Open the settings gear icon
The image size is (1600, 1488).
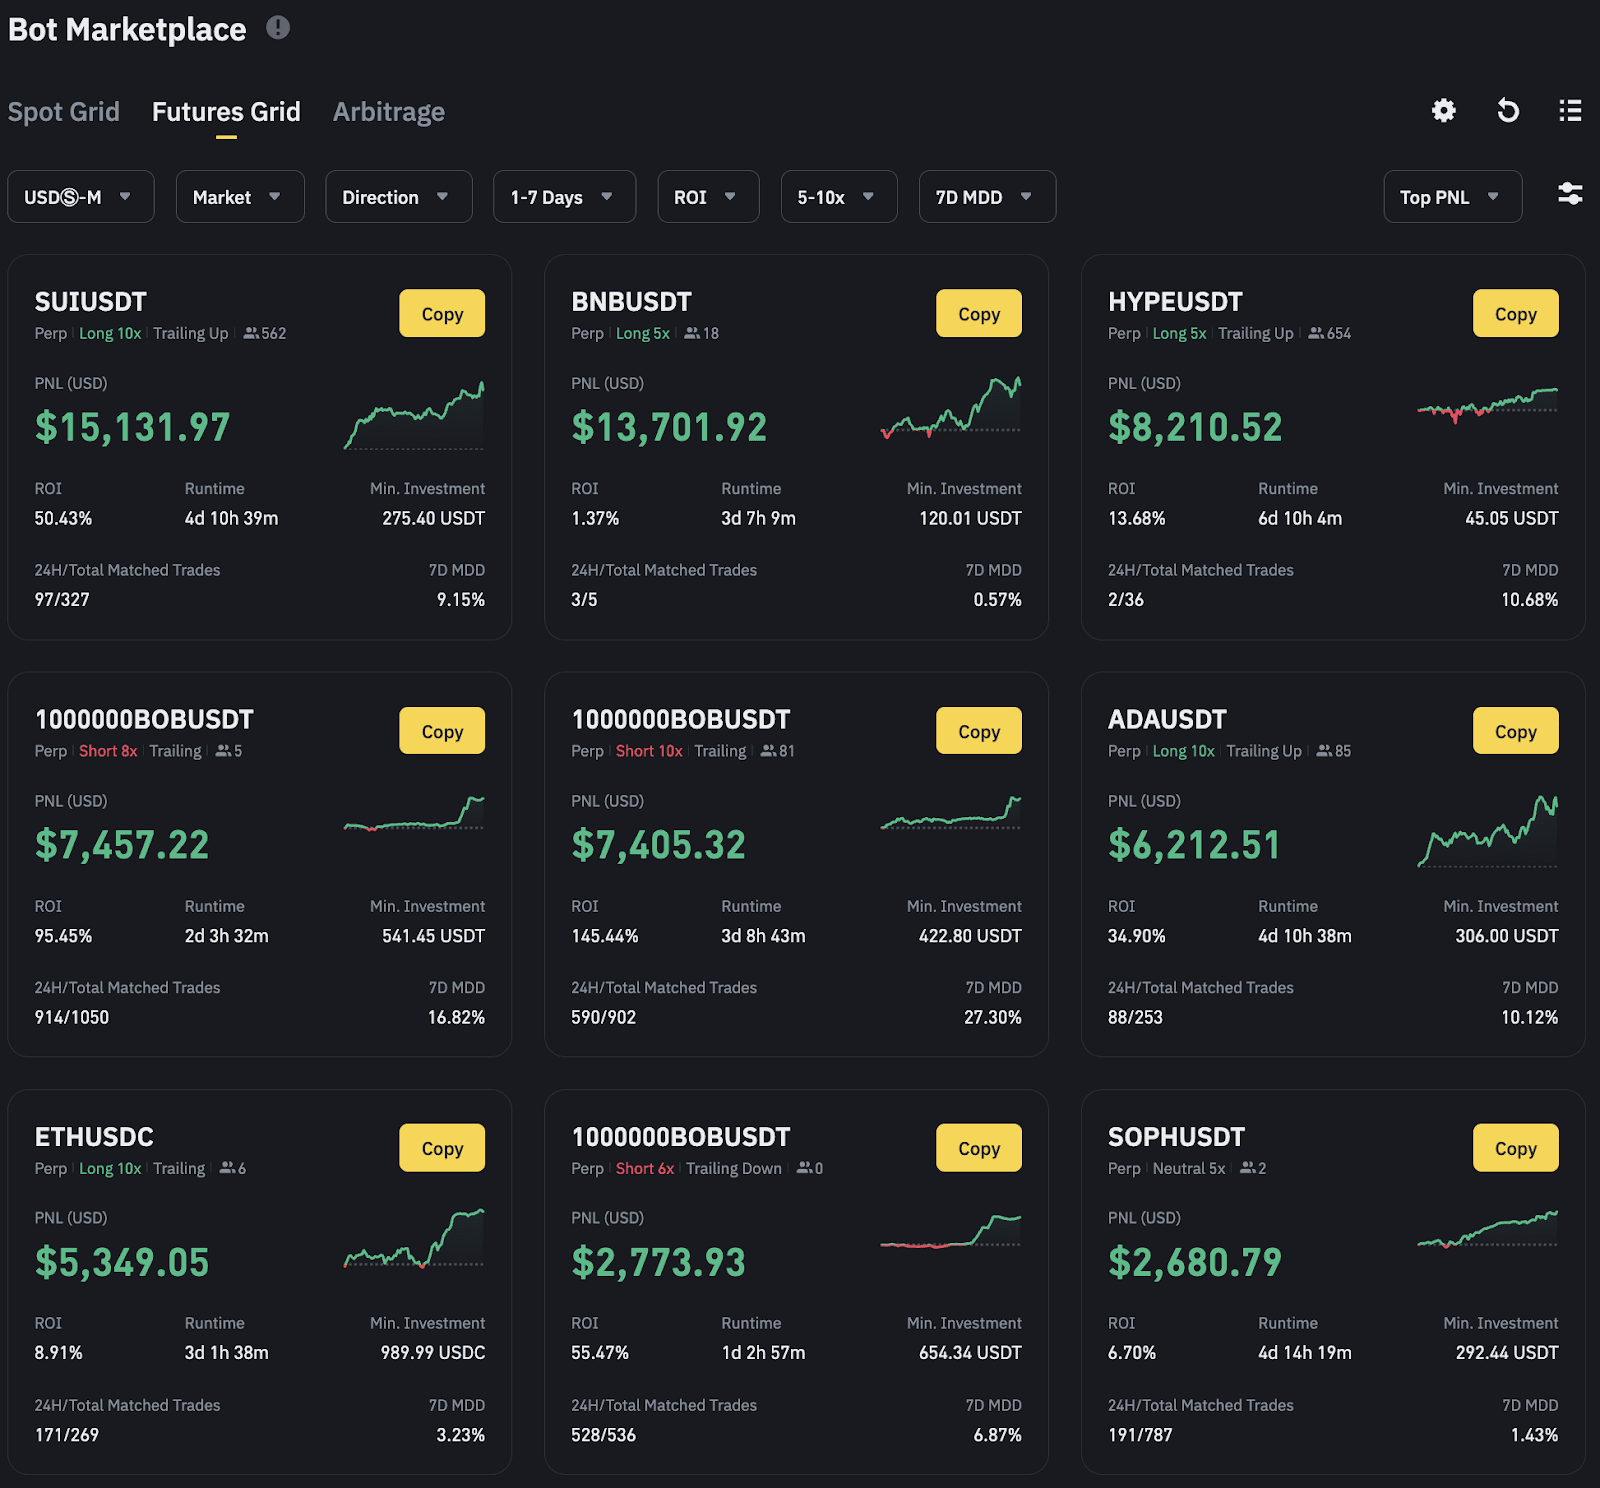pyautogui.click(x=1441, y=111)
